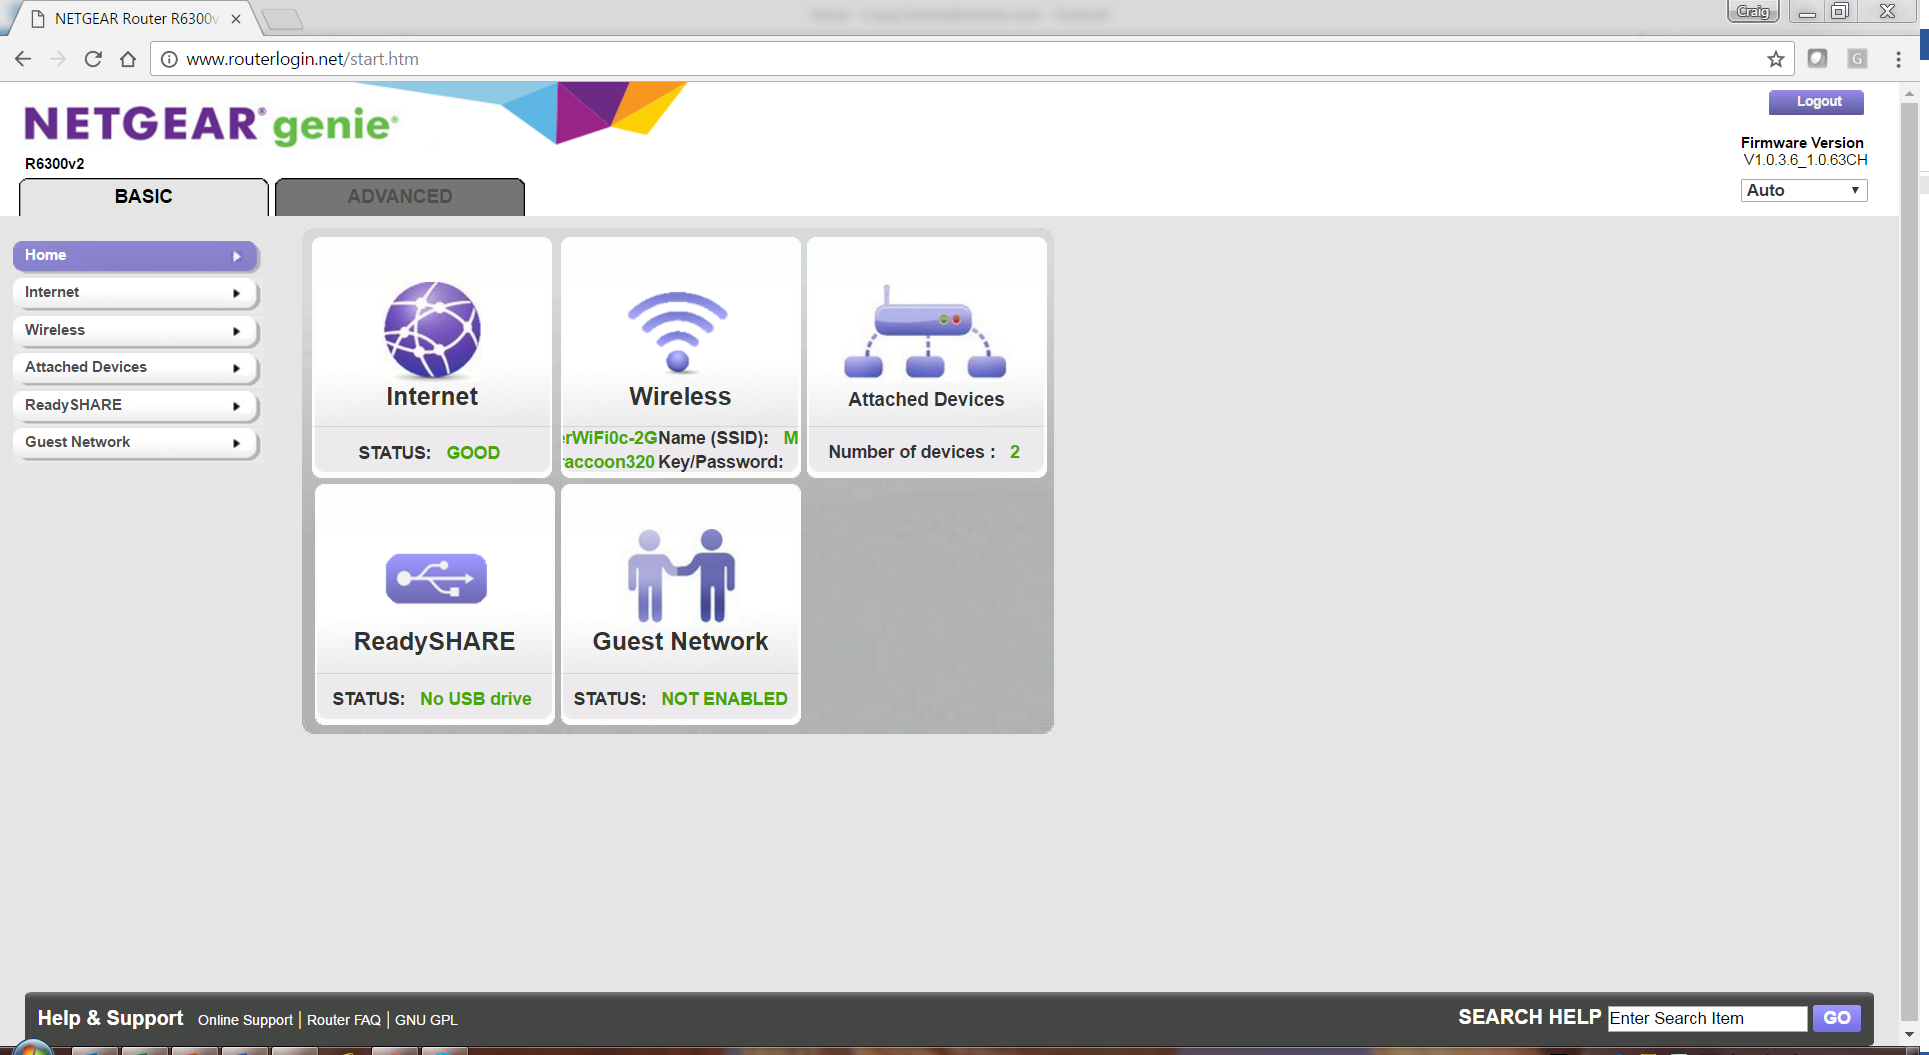Image resolution: width=1929 pixels, height=1055 pixels.
Task: Click the page scrollbar up arrow
Action: coord(1909,94)
